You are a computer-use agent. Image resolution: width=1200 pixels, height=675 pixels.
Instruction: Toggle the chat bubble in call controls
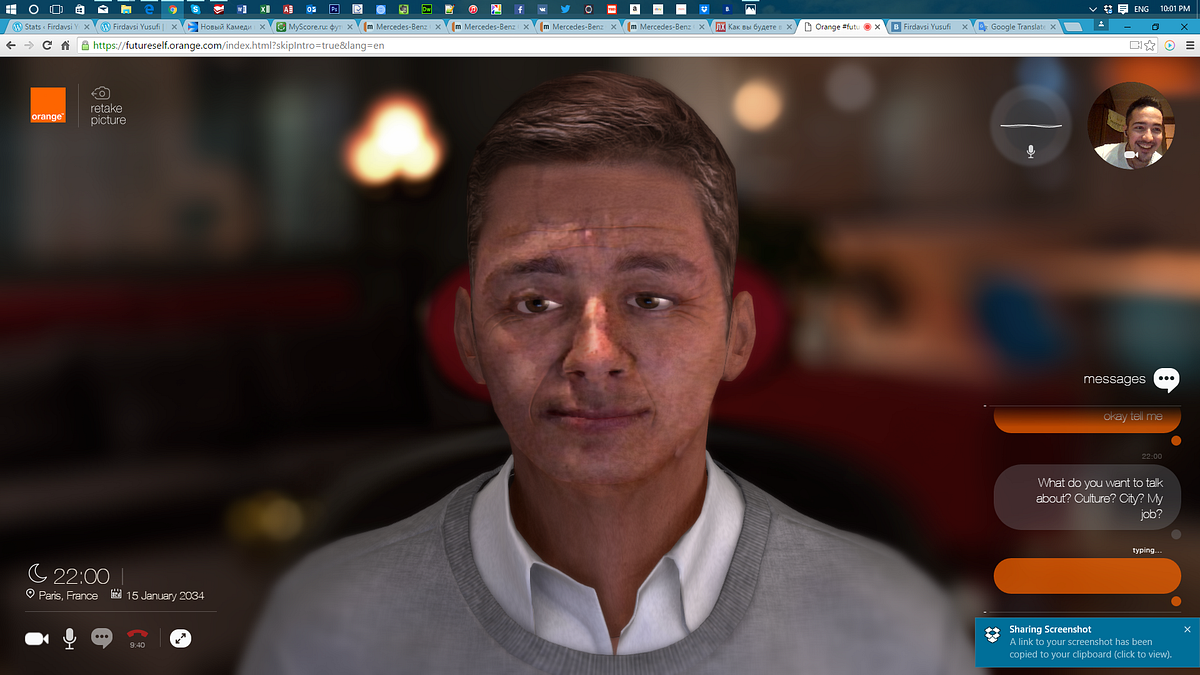tap(102, 638)
